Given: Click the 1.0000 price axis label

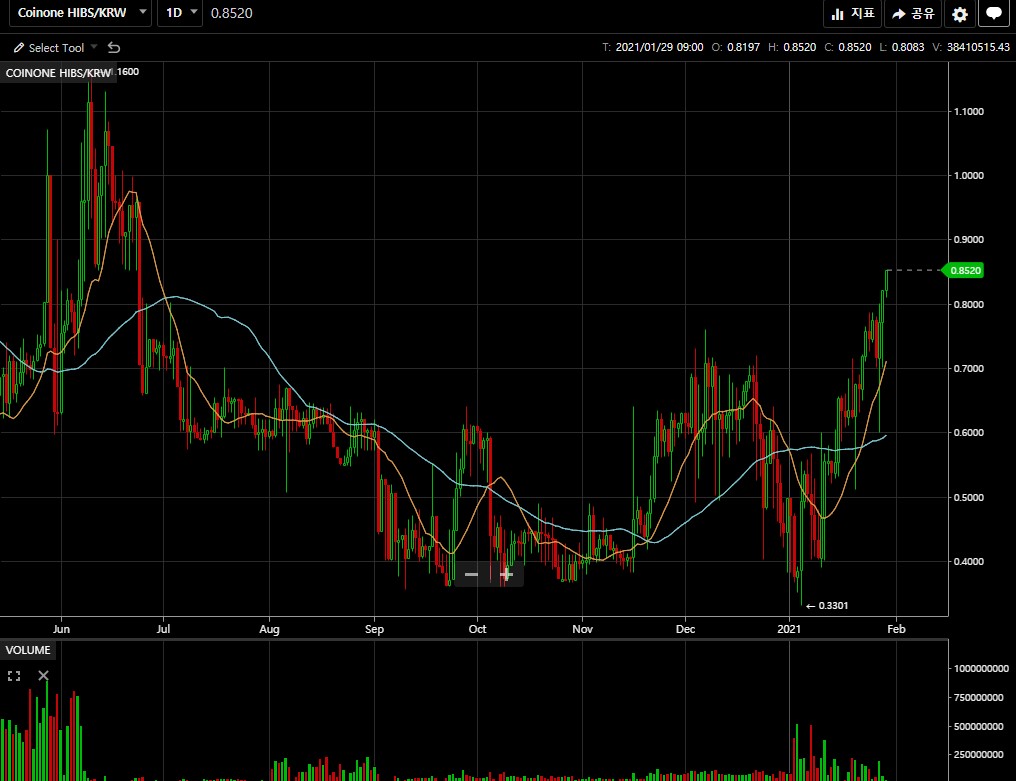Looking at the screenshot, I should [969, 176].
